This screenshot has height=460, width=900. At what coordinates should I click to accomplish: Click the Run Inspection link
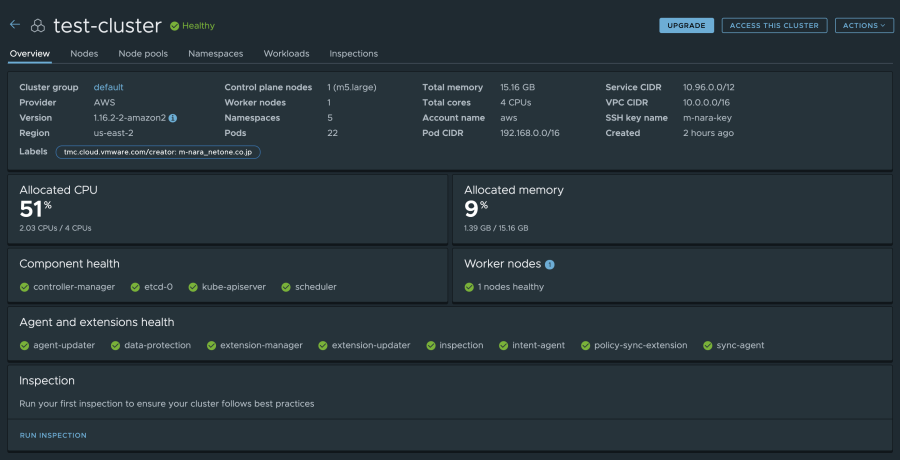53,435
